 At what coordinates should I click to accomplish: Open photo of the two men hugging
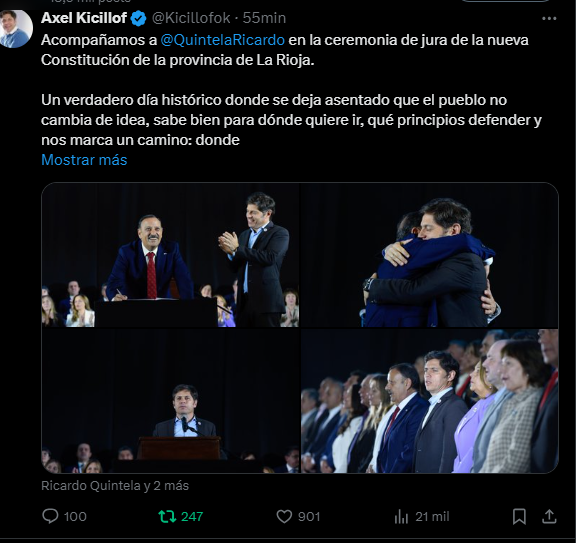[x=429, y=255]
